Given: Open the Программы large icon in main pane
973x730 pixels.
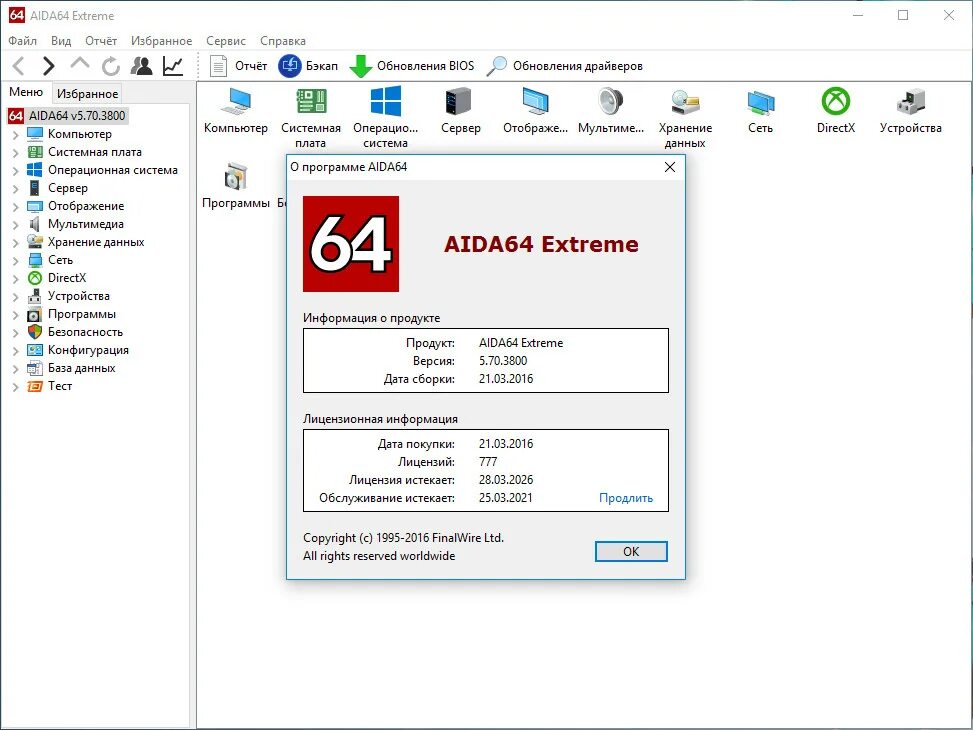Looking at the screenshot, I should [236, 186].
